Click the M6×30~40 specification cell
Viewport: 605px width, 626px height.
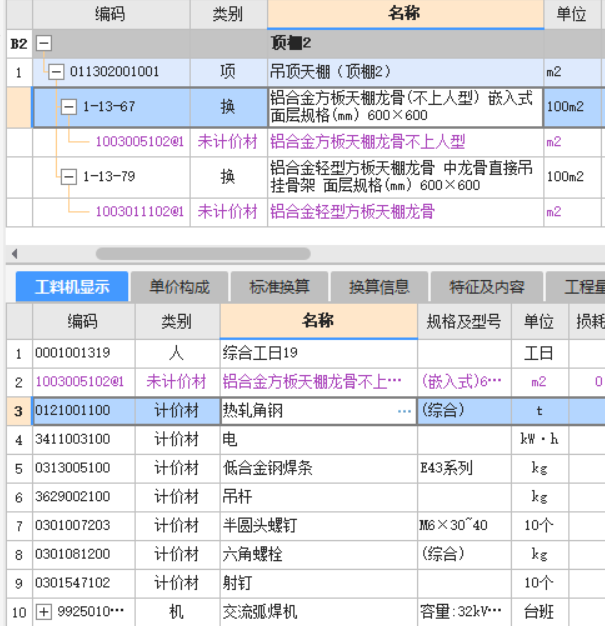click(464, 526)
